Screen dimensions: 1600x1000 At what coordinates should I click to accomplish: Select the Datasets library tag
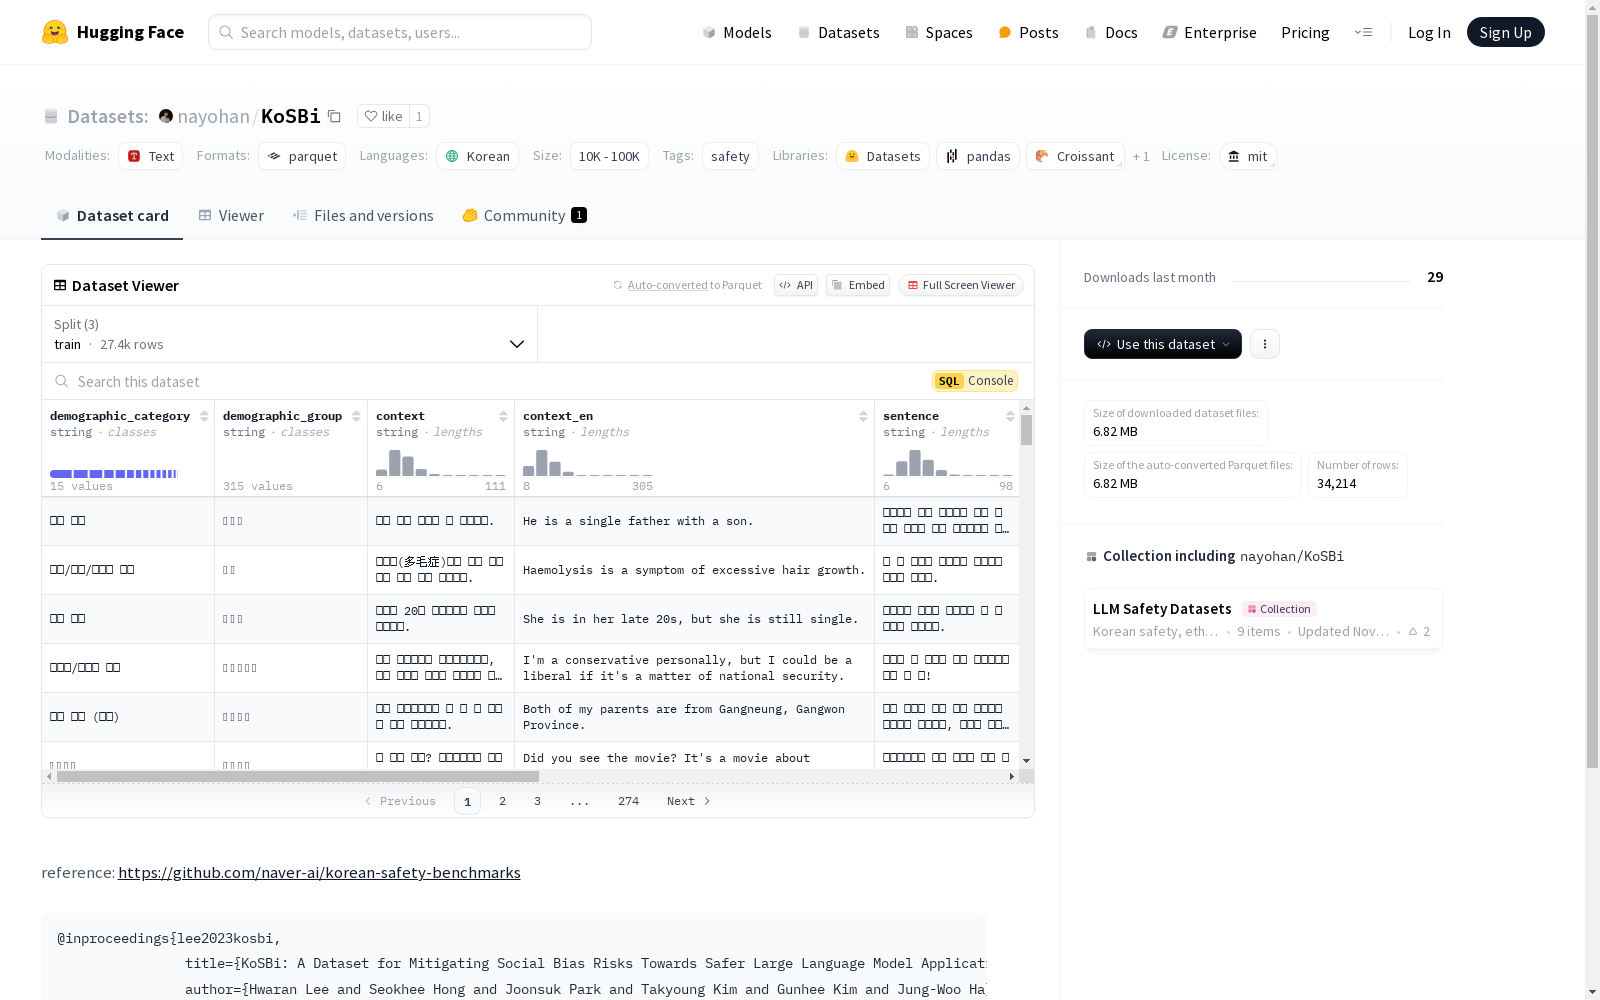883,156
